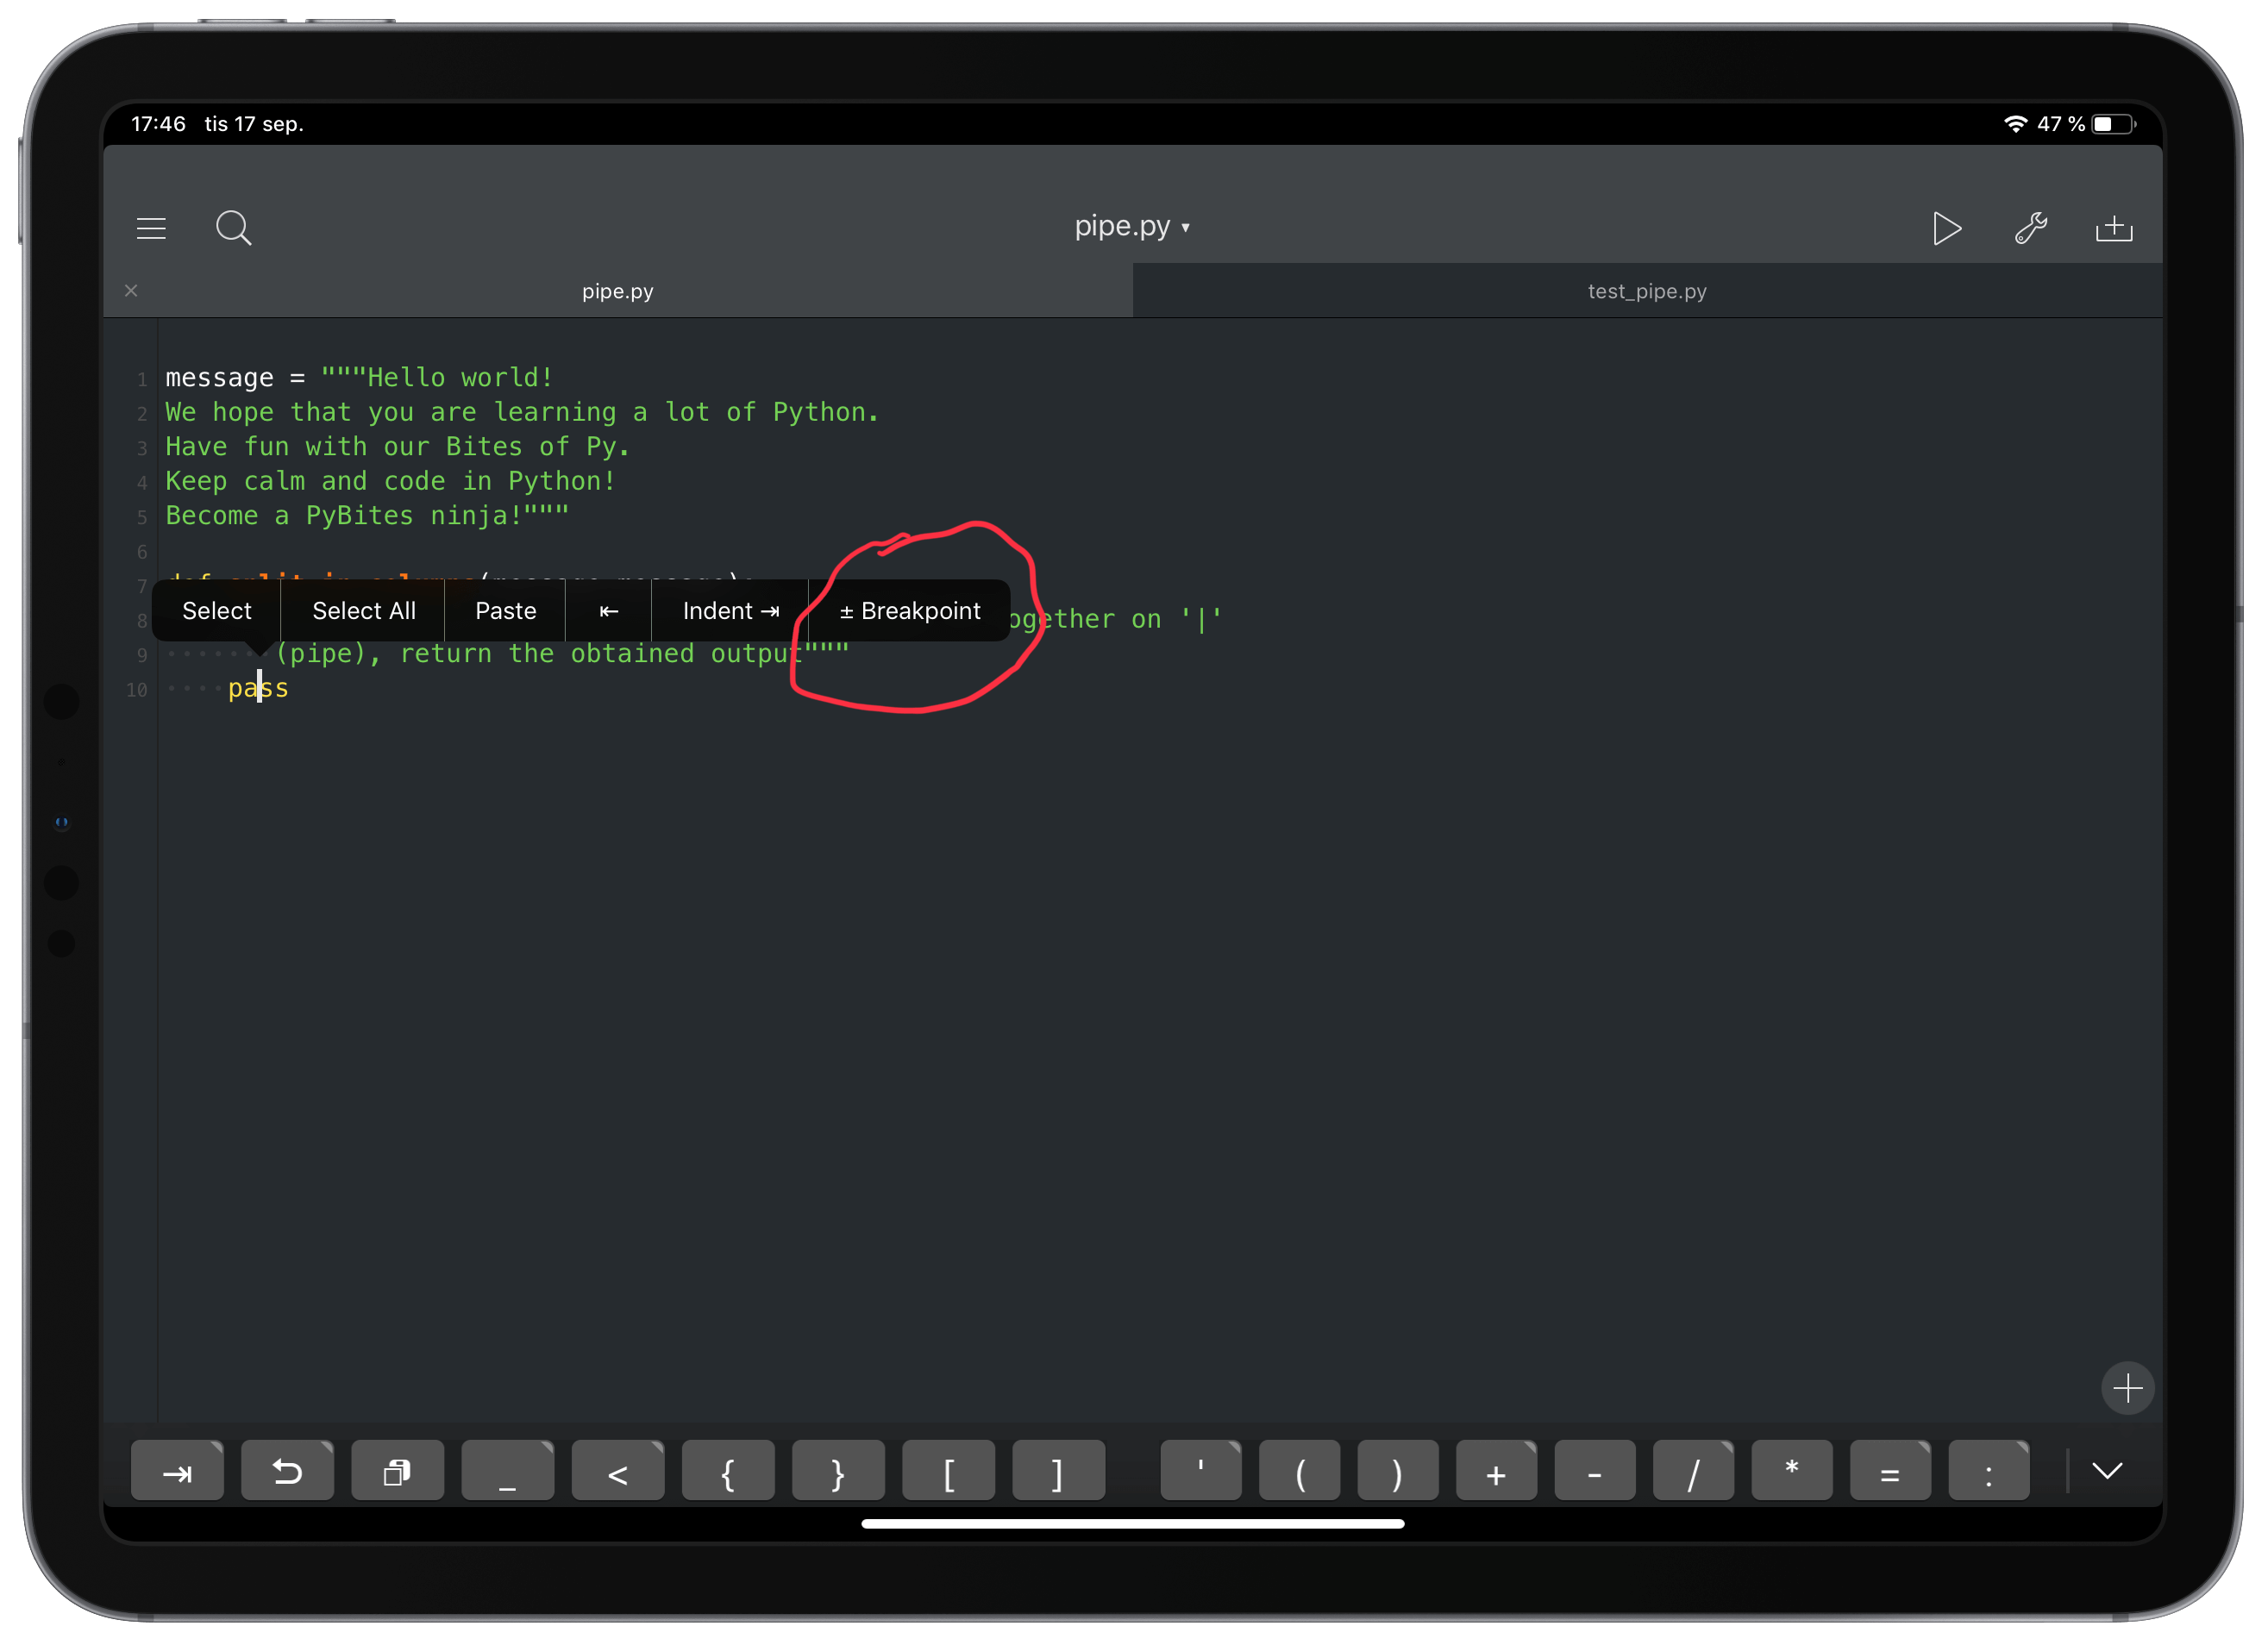2268x1645 pixels.
Task: Expand pipe.py title dropdown
Action: click(1132, 227)
